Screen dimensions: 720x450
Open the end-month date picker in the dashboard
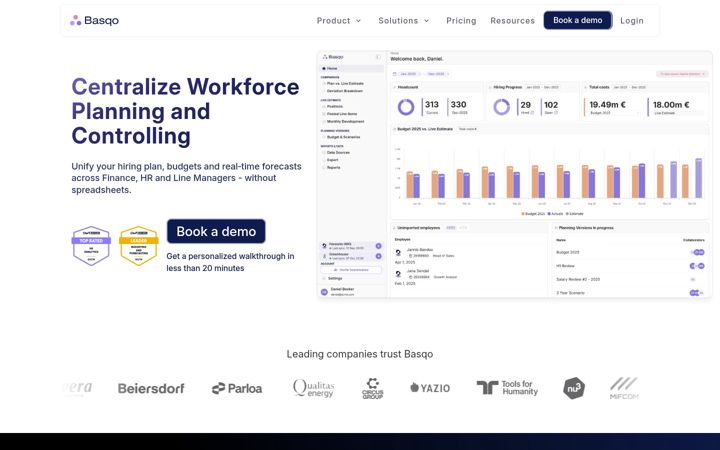pos(437,74)
